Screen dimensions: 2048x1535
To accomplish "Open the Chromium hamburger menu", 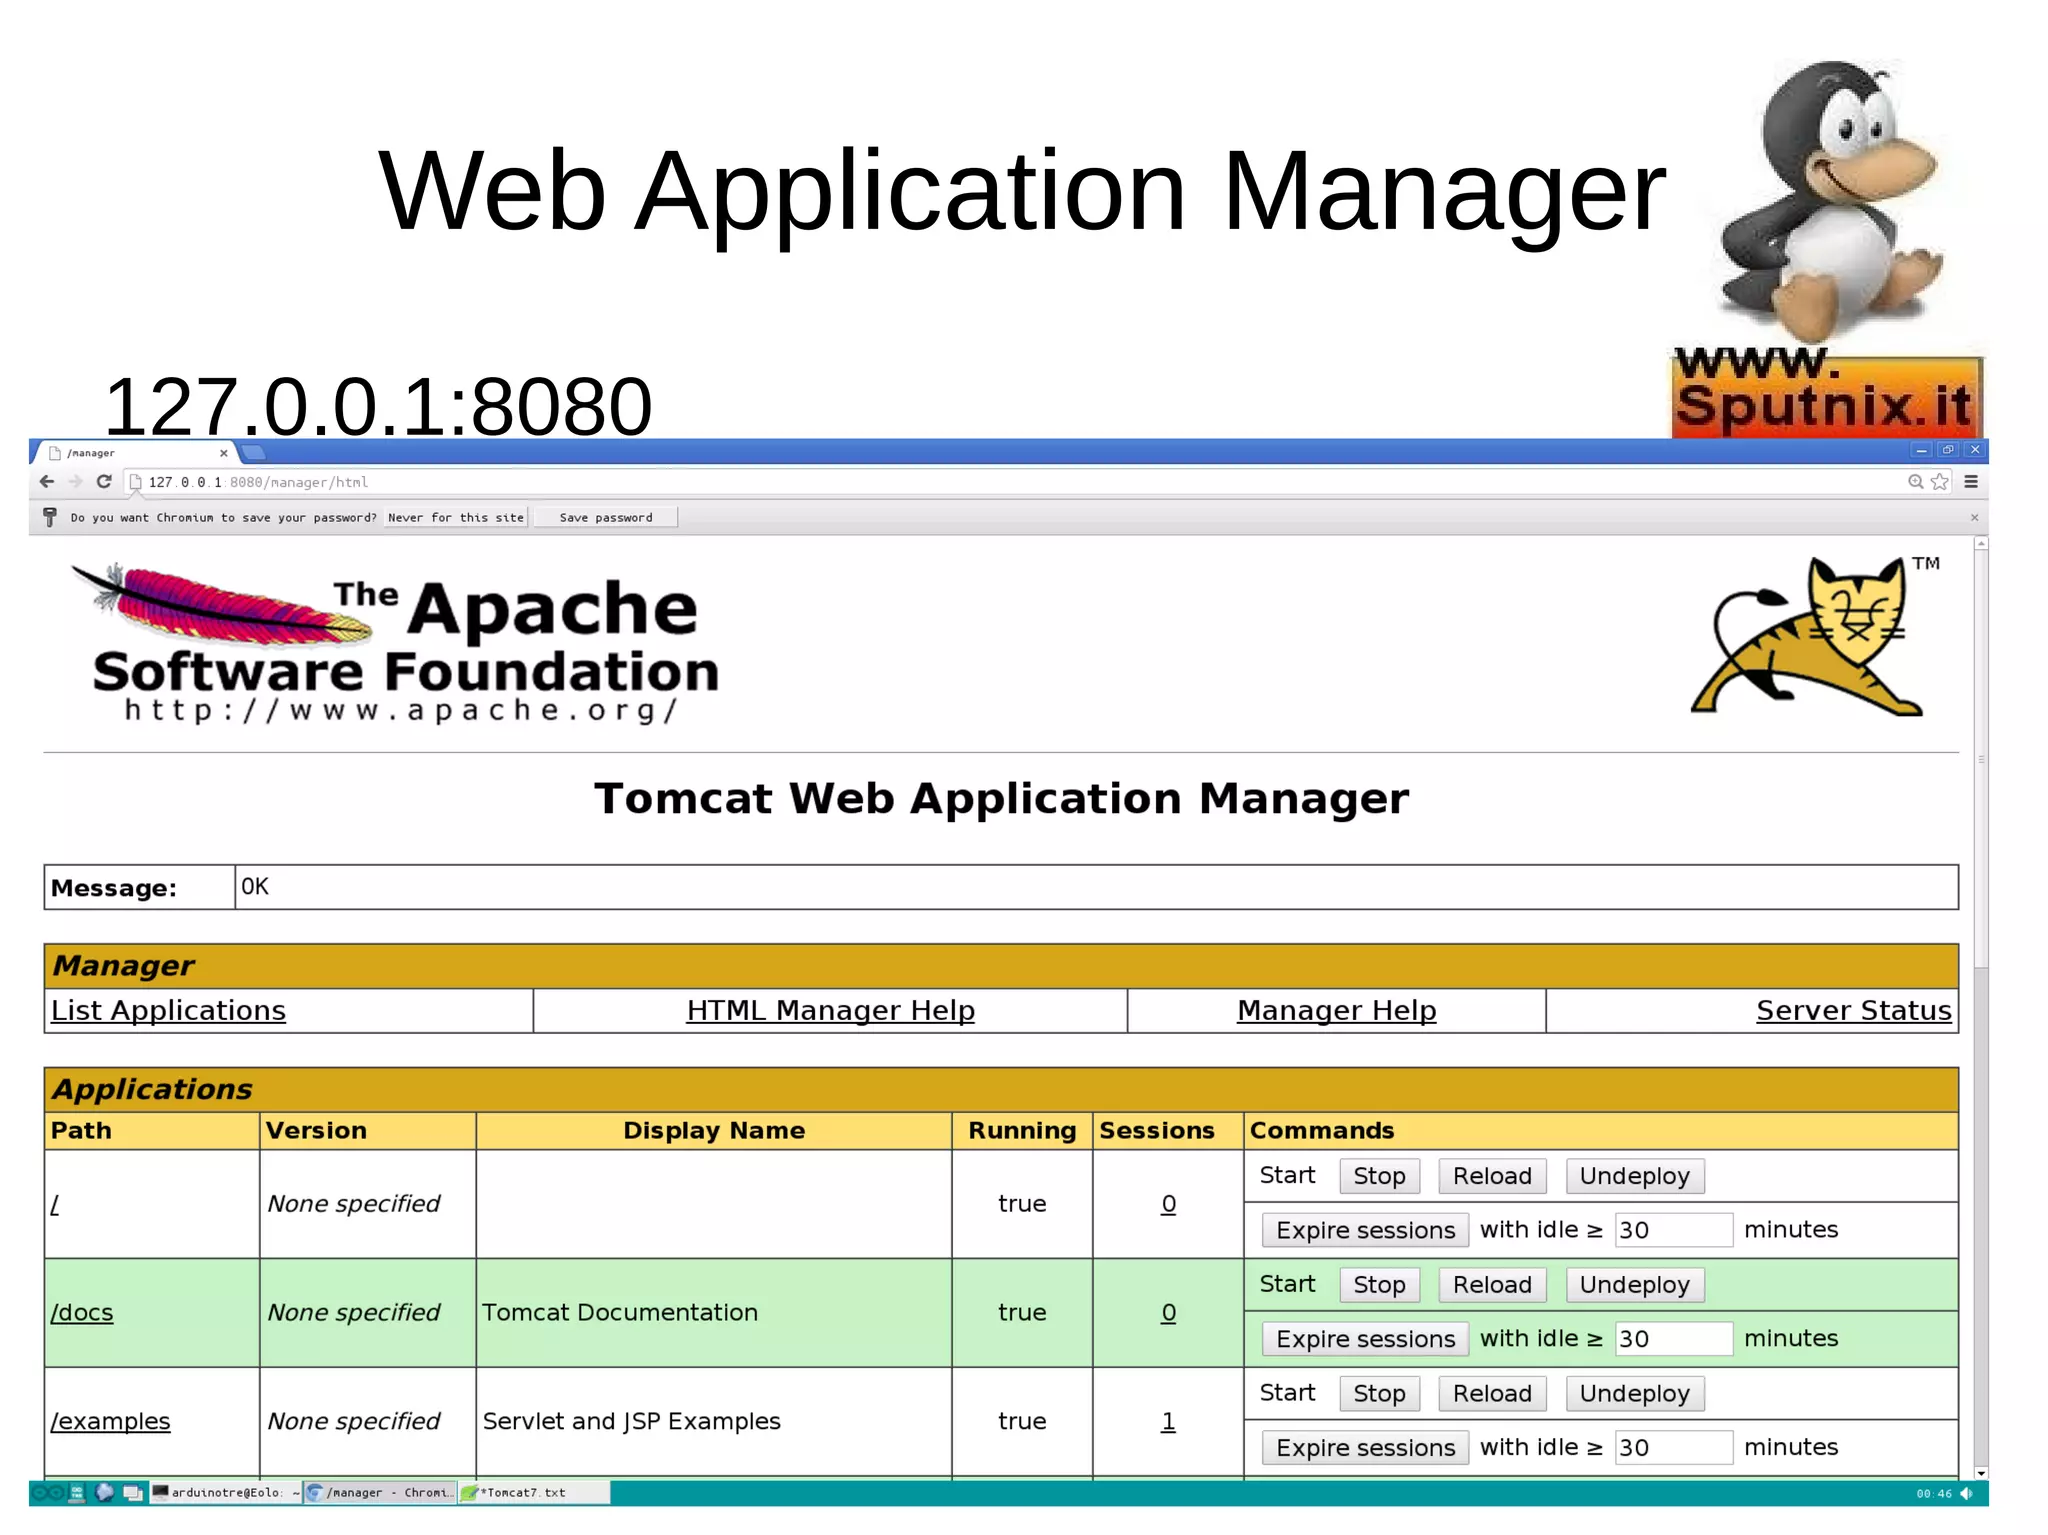I will 1971,482.
